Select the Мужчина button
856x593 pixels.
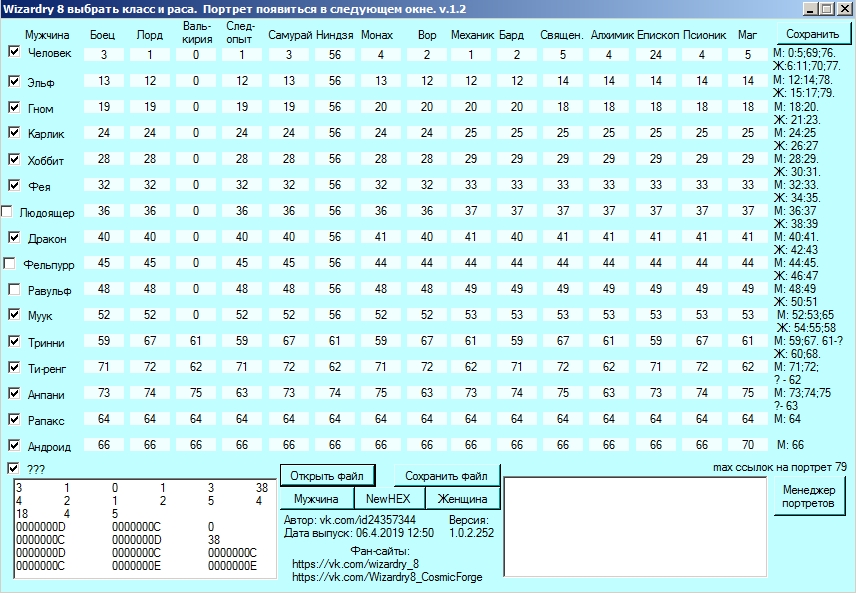315,498
